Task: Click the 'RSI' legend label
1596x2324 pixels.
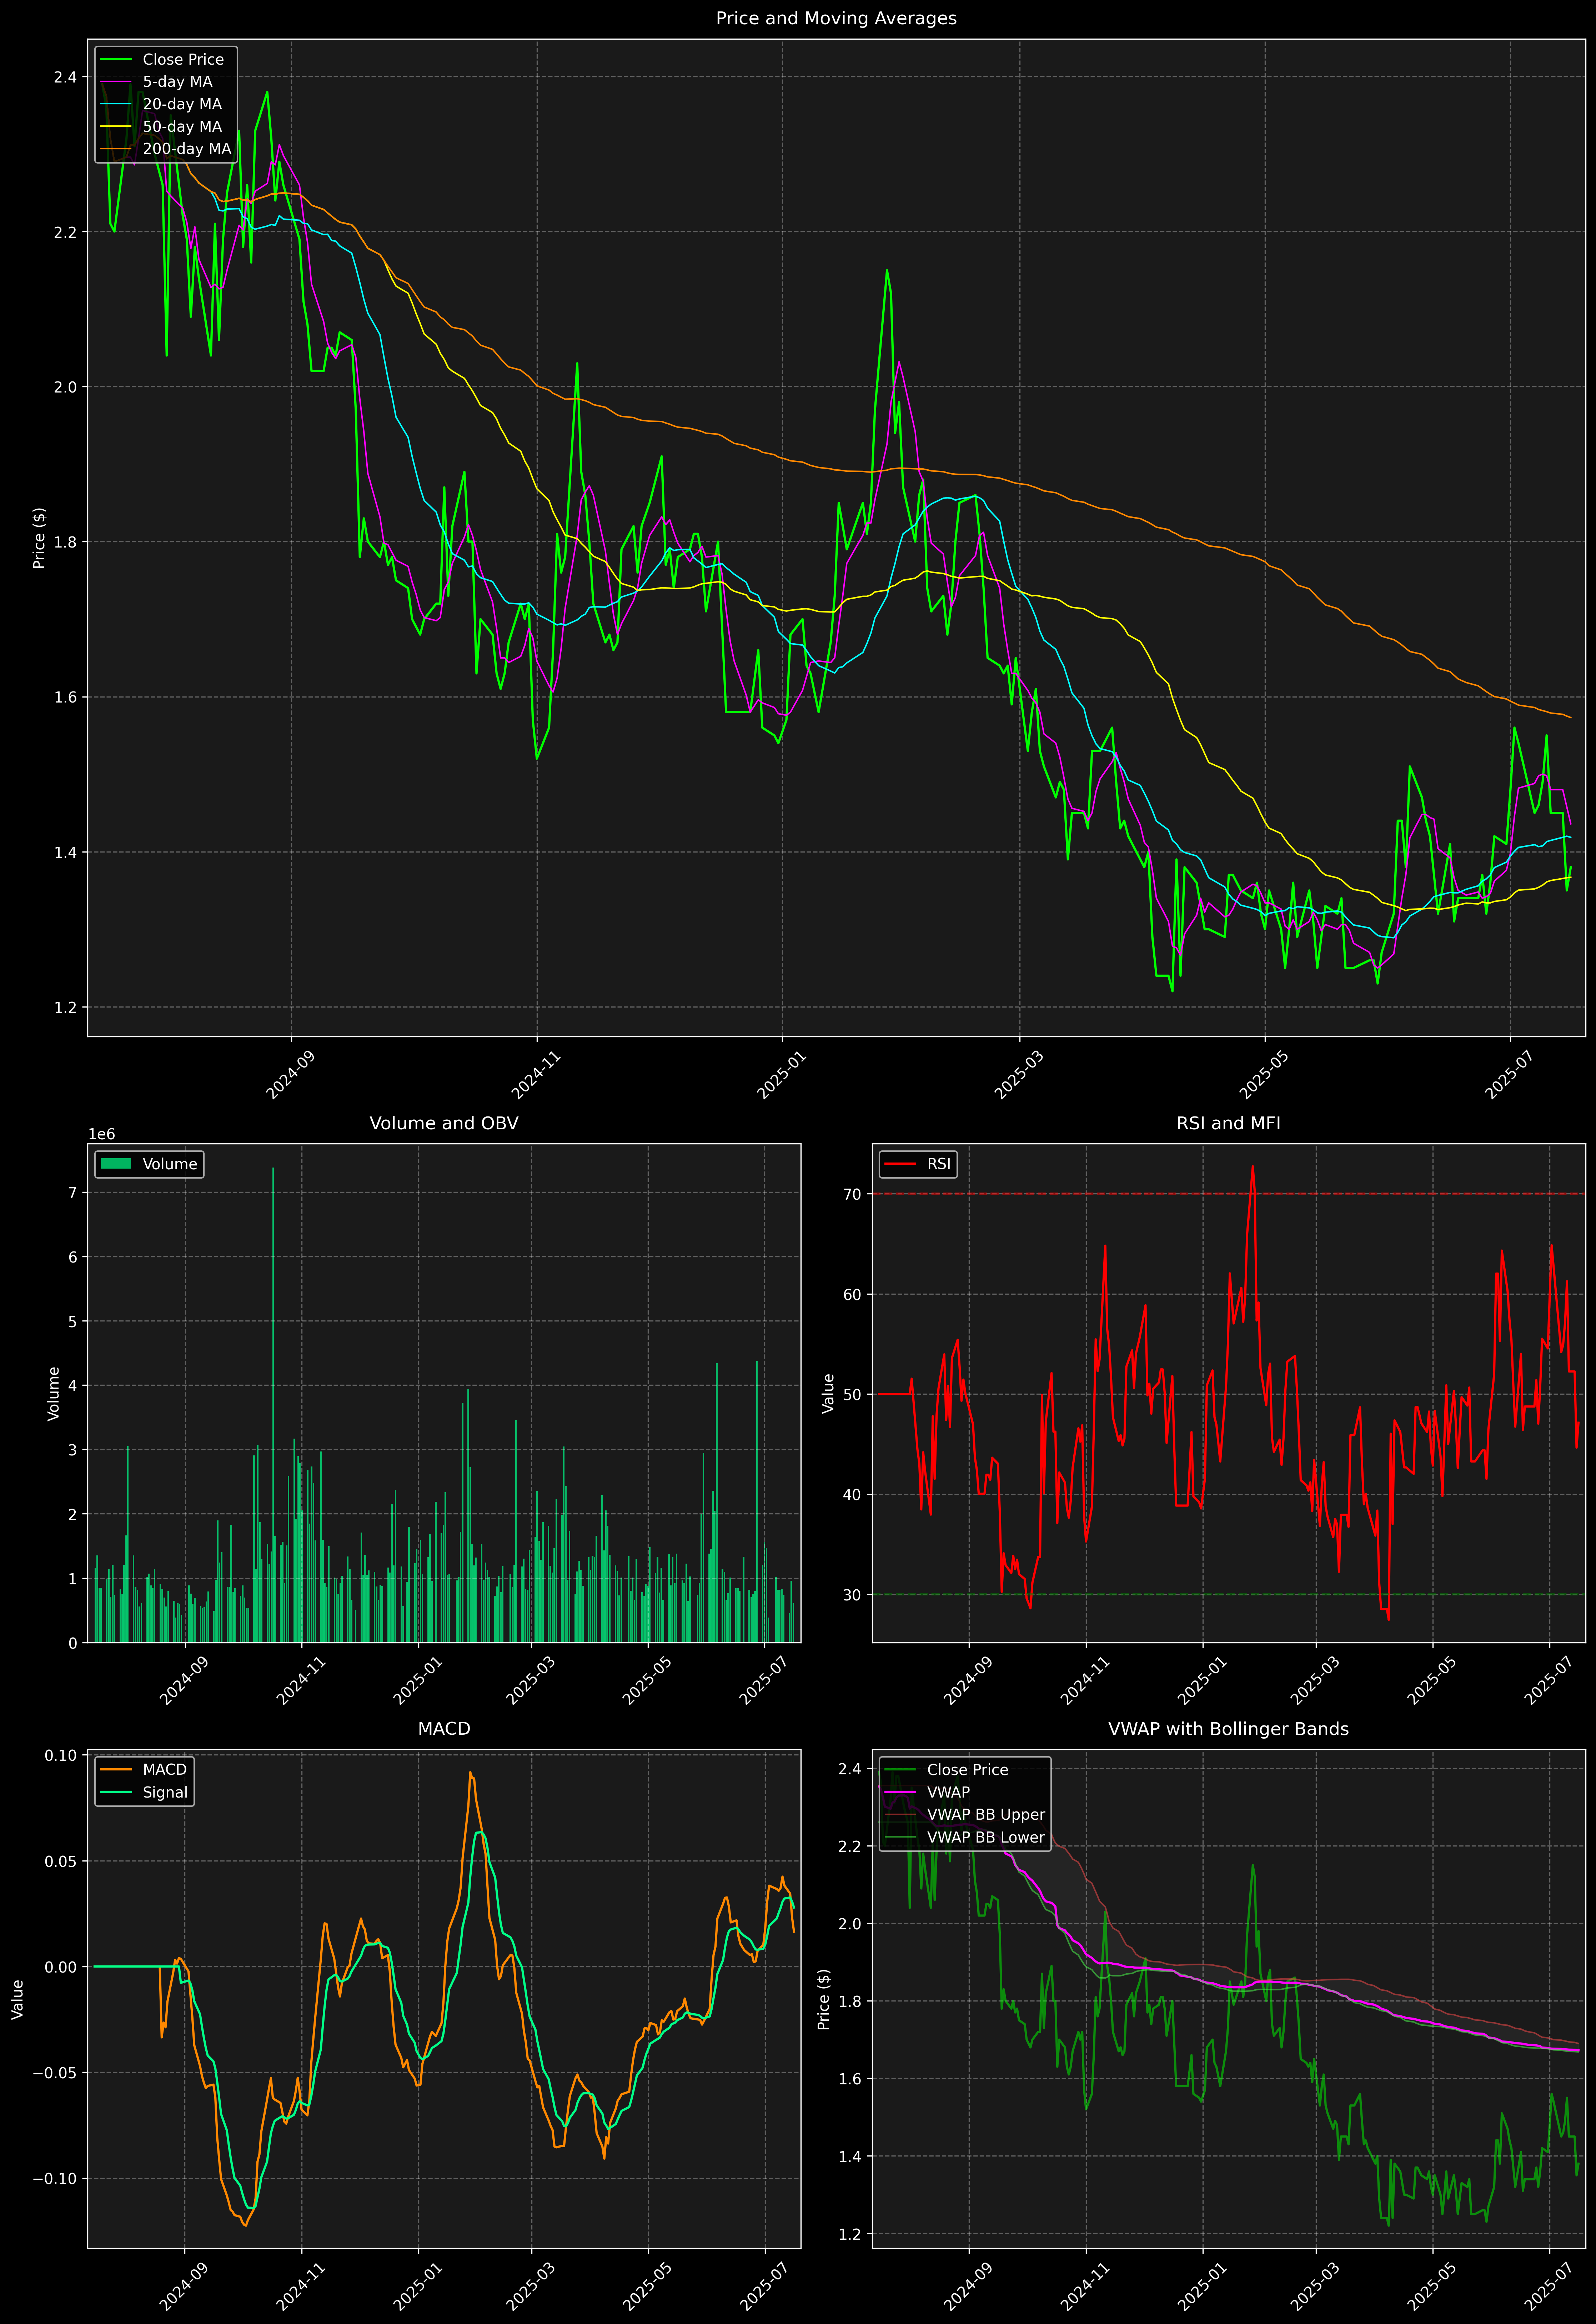Action: tap(939, 1164)
